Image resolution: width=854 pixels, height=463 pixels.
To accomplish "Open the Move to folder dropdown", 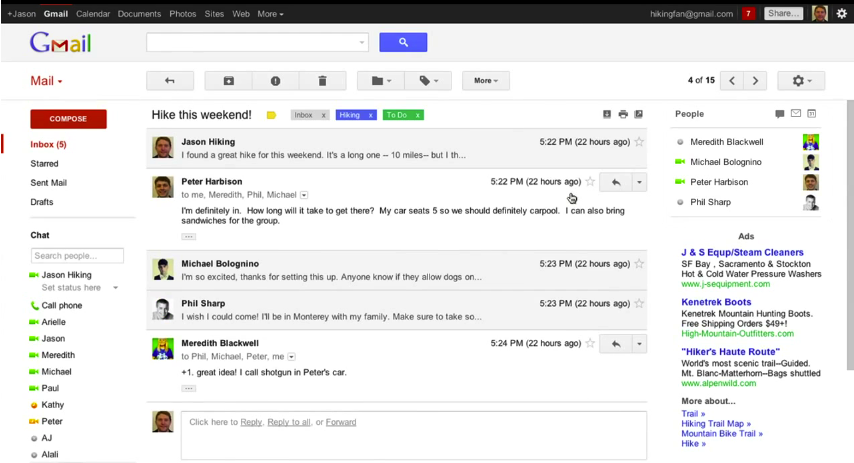I will coord(381,81).
